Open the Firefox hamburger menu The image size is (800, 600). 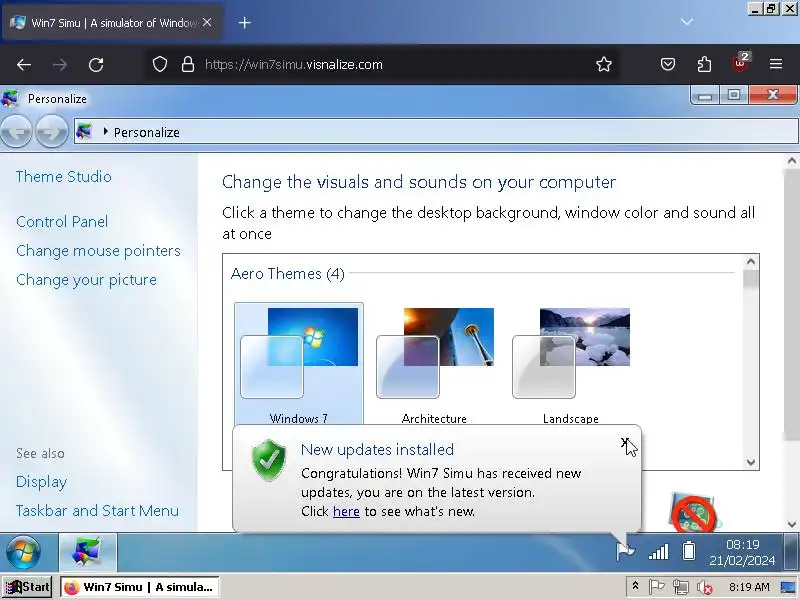point(776,64)
